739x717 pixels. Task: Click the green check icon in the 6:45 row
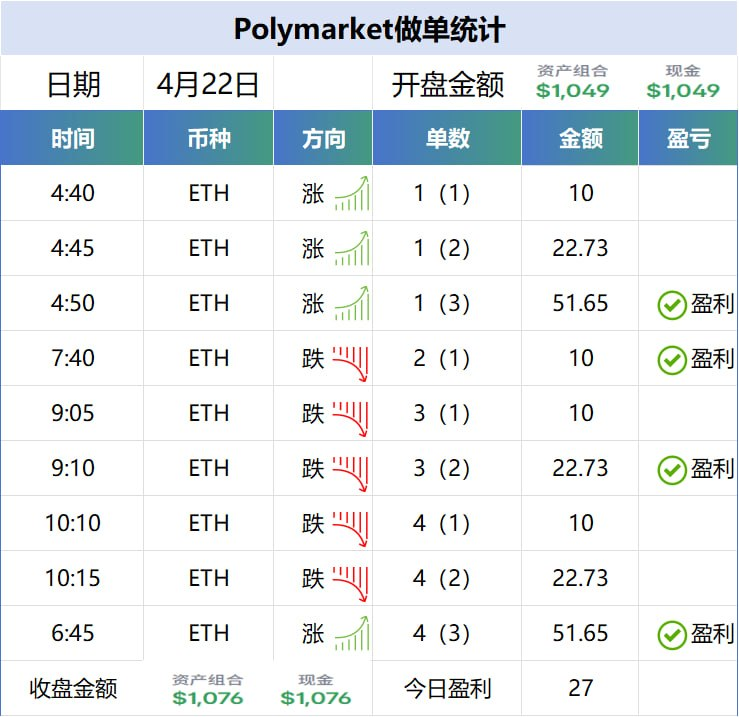(x=672, y=635)
